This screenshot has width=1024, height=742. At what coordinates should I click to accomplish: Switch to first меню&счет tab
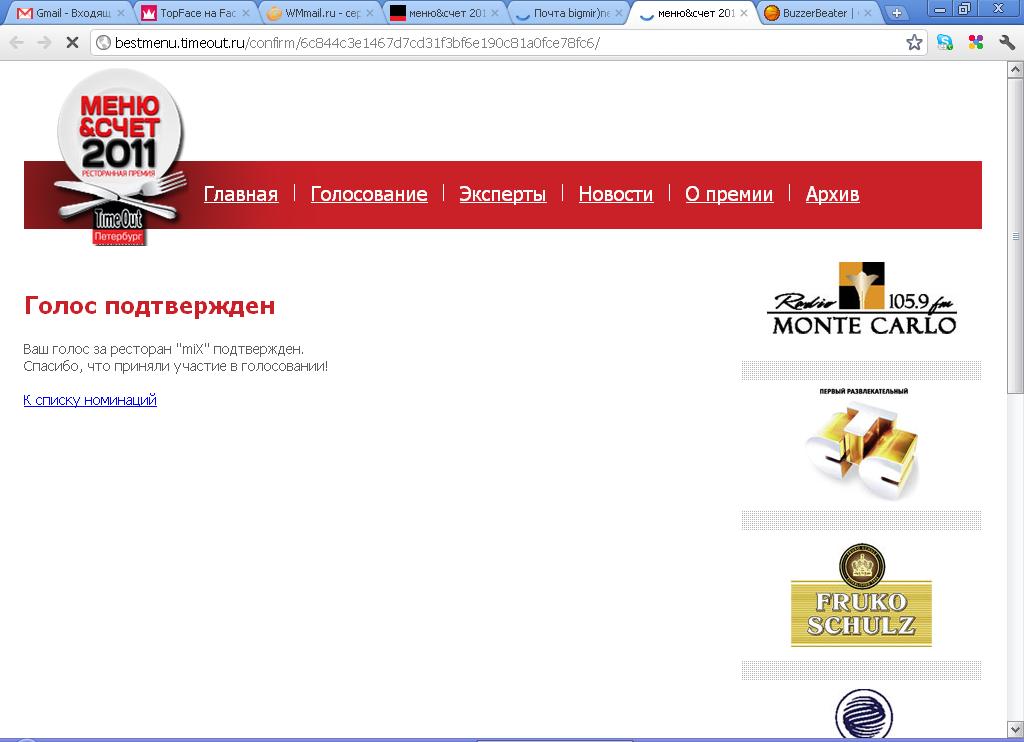pyautogui.click(x=444, y=13)
